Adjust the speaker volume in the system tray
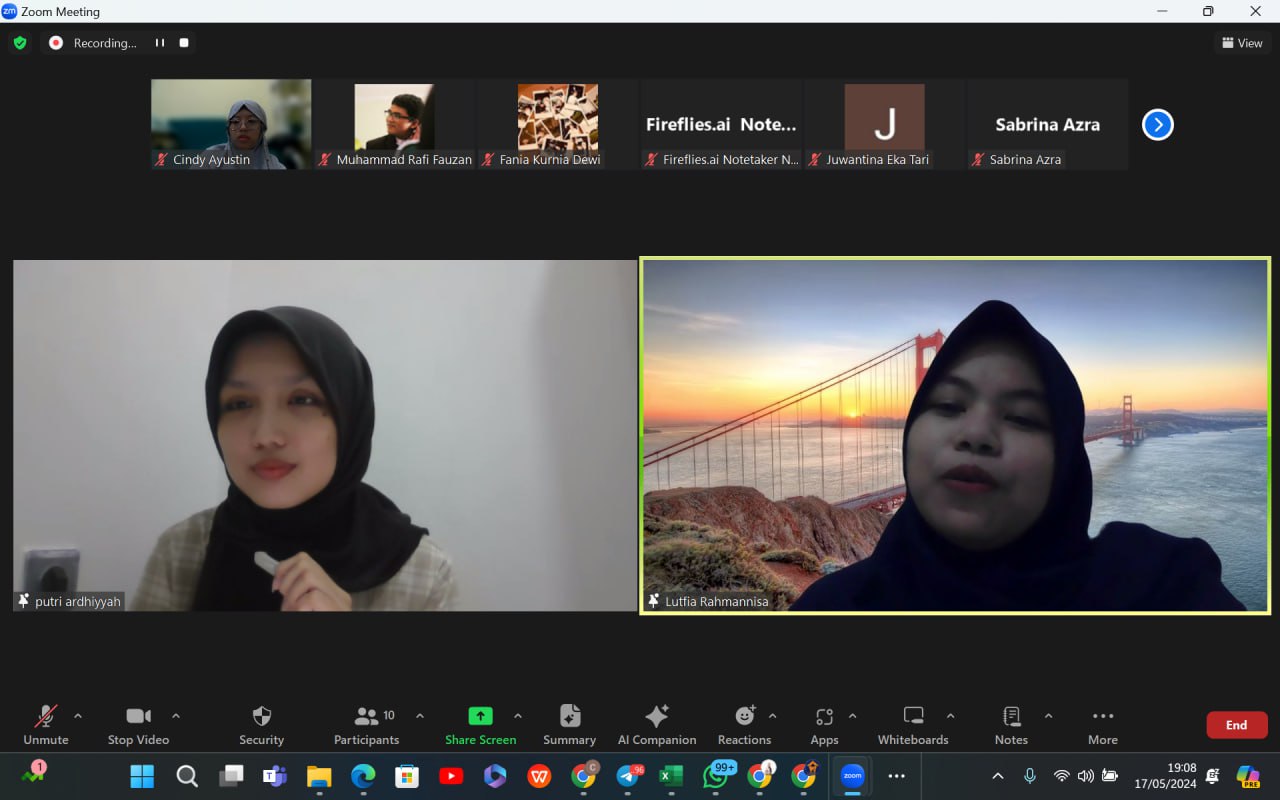The width and height of the screenshot is (1280, 800). pyautogui.click(x=1086, y=775)
